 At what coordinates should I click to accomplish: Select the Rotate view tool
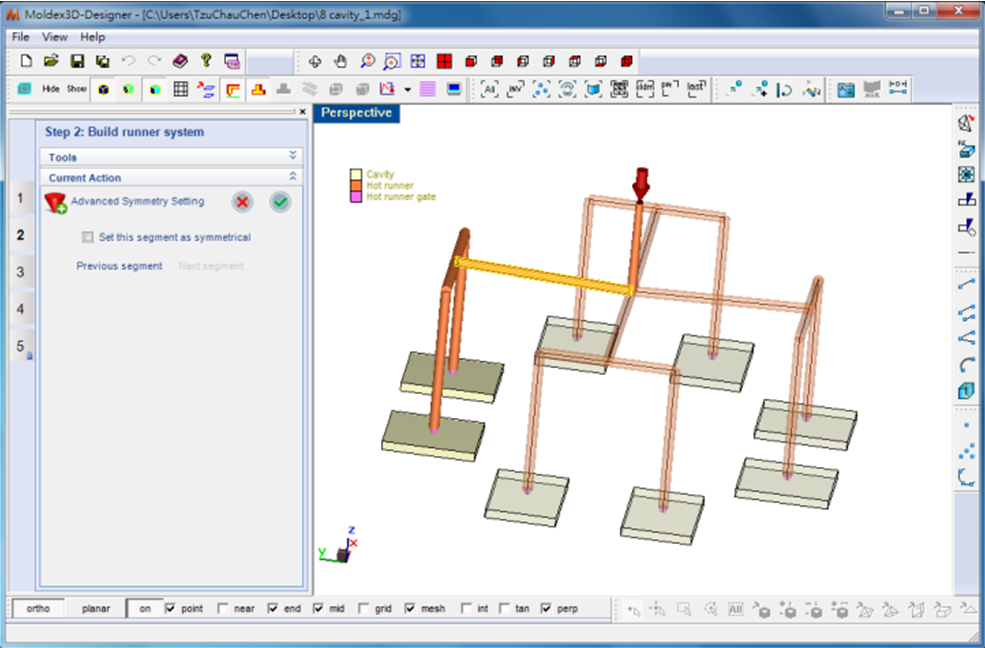coord(315,61)
